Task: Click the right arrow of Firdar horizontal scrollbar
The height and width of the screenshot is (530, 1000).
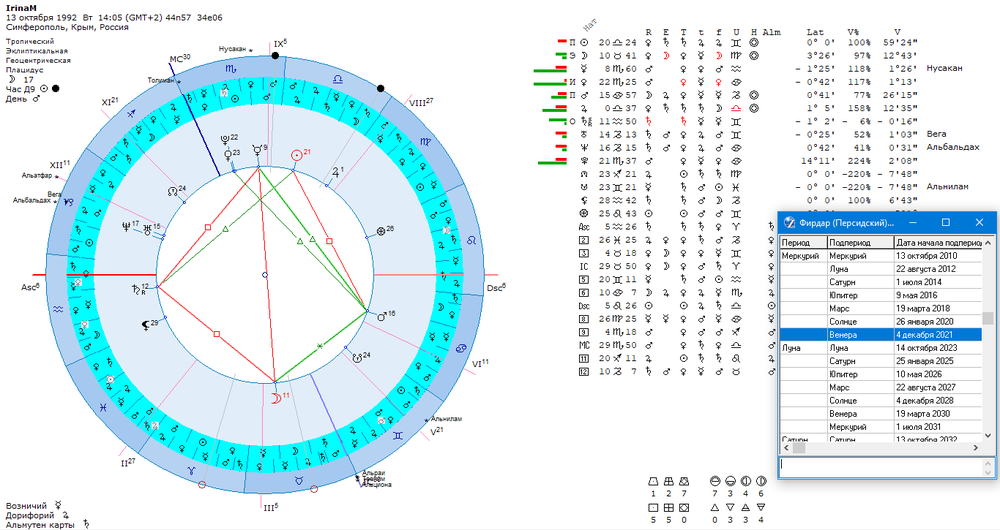Action: pos(976,448)
